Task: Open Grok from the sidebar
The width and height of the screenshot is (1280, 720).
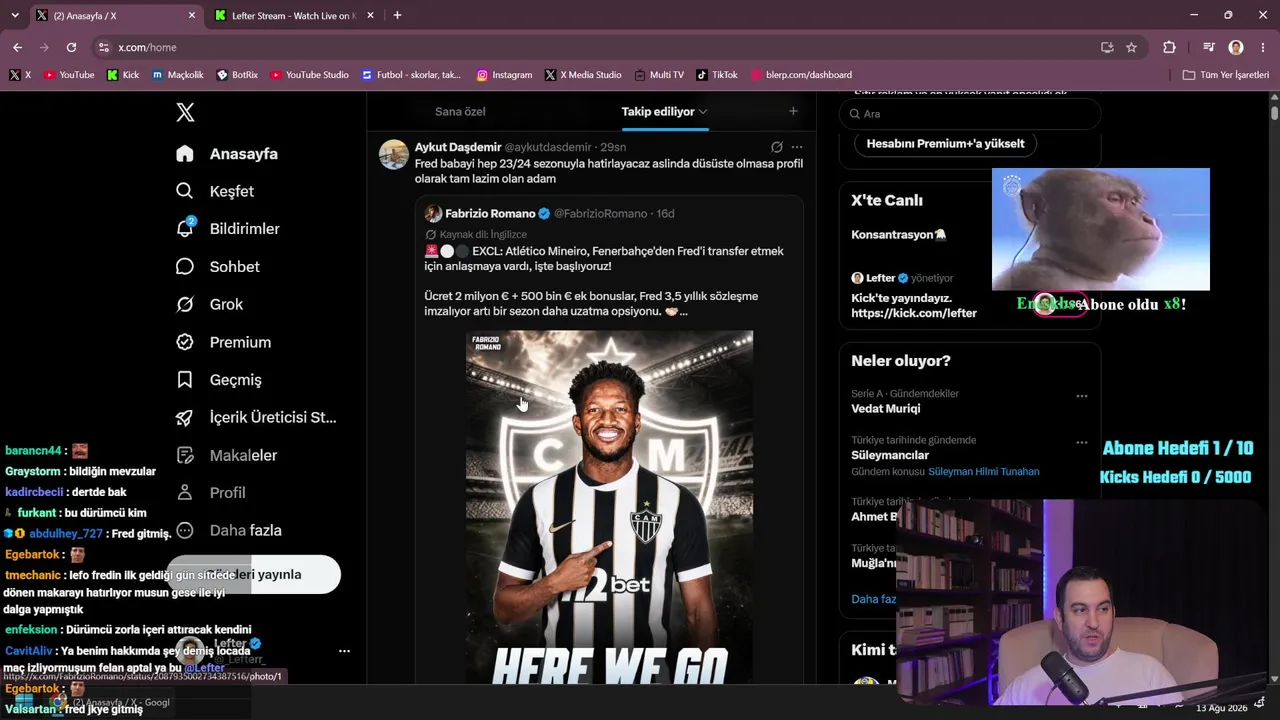Action: coord(209,304)
